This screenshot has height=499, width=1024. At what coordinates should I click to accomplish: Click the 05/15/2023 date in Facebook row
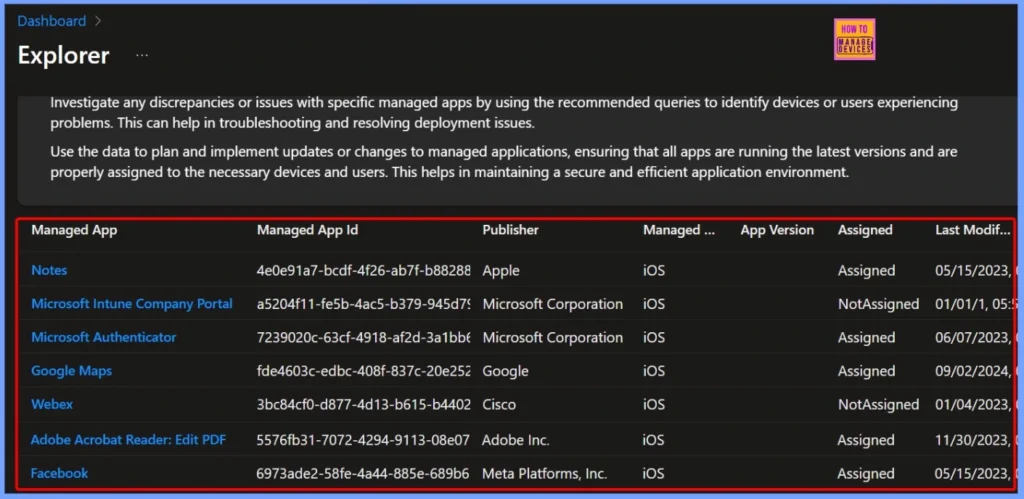tap(972, 474)
